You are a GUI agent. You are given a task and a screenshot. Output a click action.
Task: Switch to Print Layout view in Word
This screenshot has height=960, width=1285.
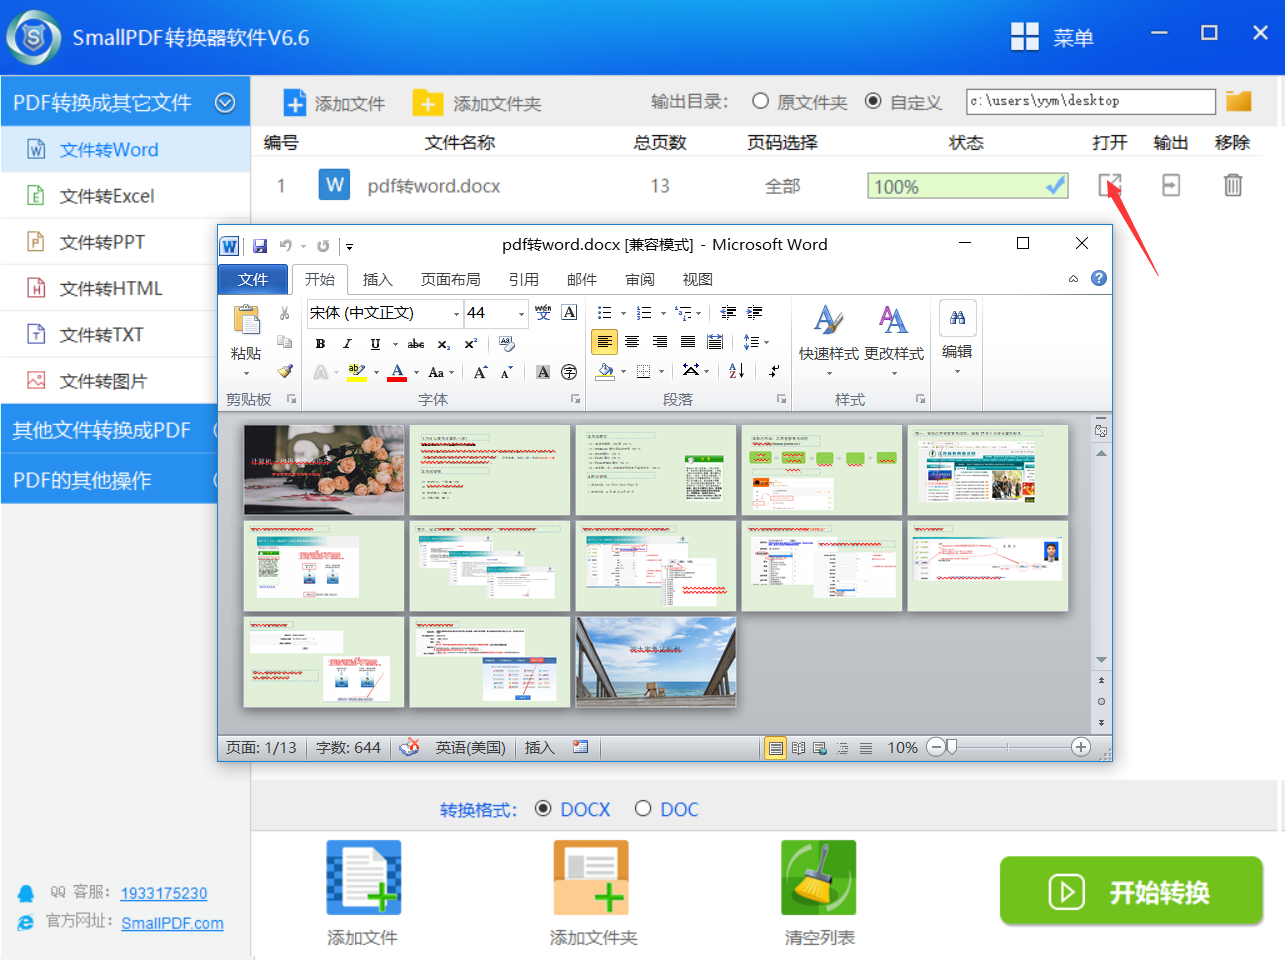coord(775,747)
